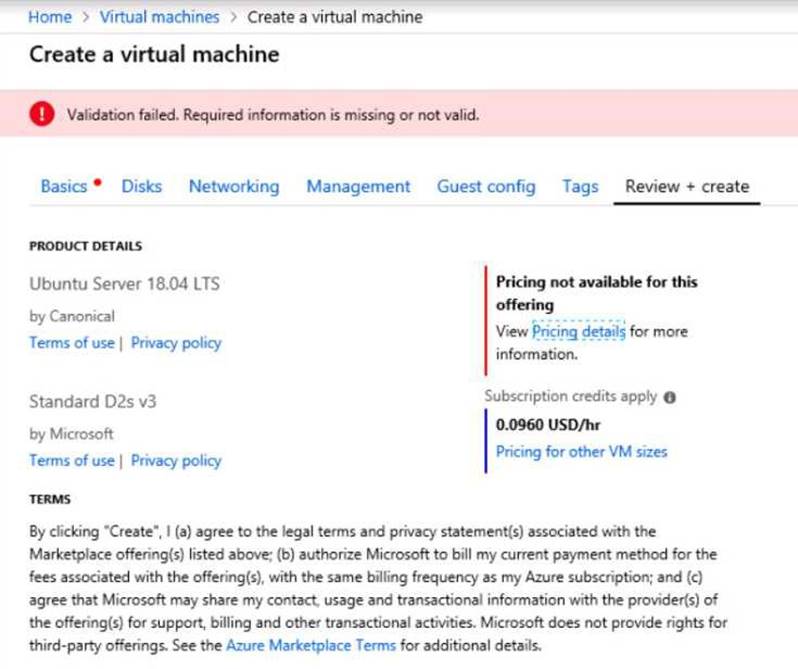Click Pricing not available for this offering
Image resolution: width=798 pixels, height=669 pixels.
point(596,293)
